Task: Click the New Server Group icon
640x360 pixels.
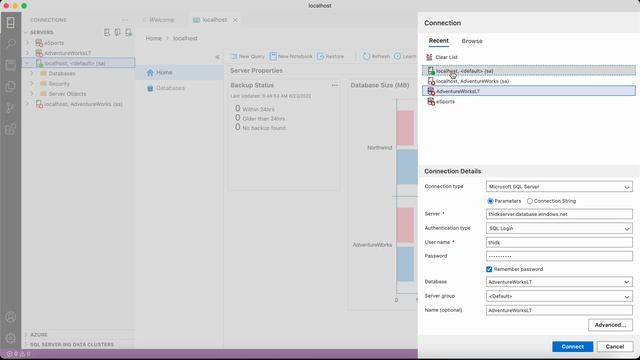Action: point(118,32)
